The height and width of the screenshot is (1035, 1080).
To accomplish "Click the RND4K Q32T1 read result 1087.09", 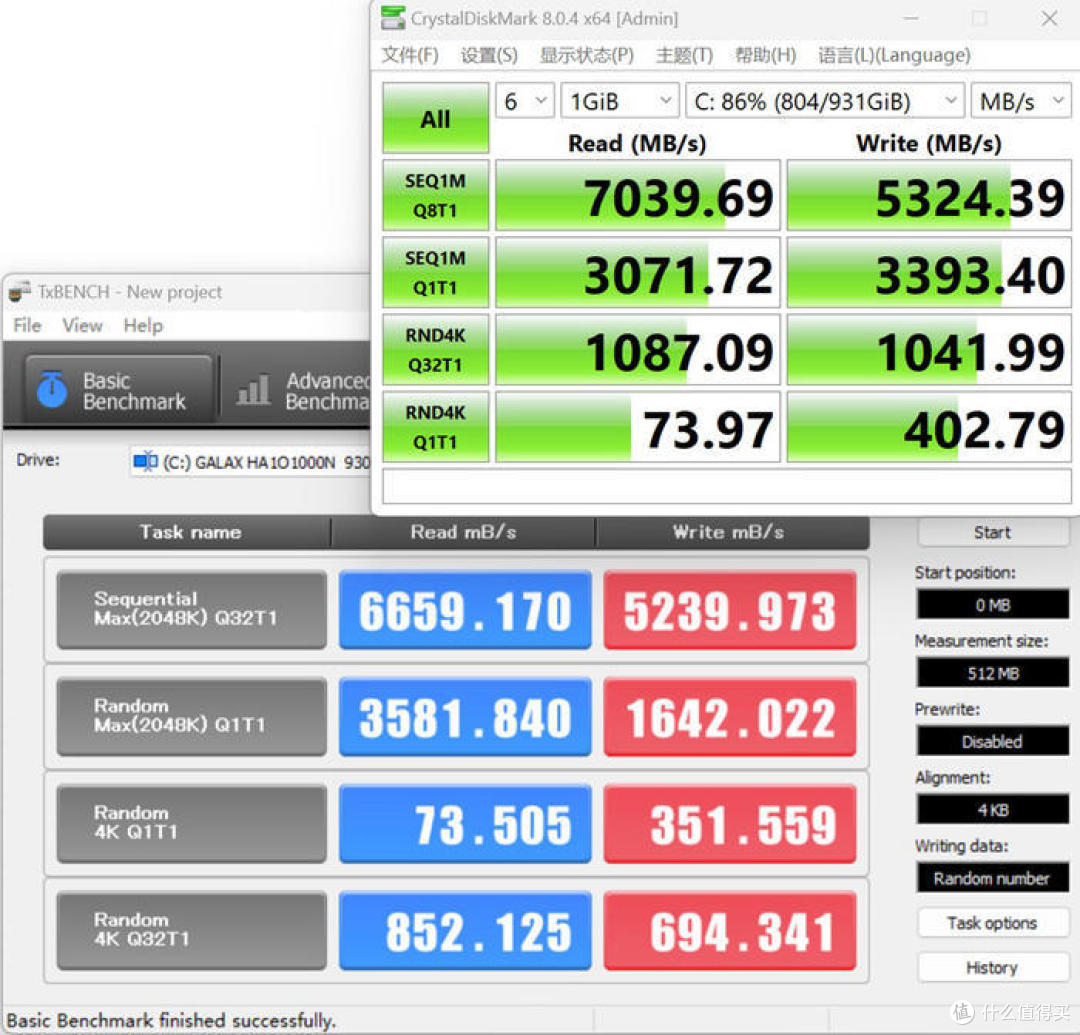I will click(638, 350).
